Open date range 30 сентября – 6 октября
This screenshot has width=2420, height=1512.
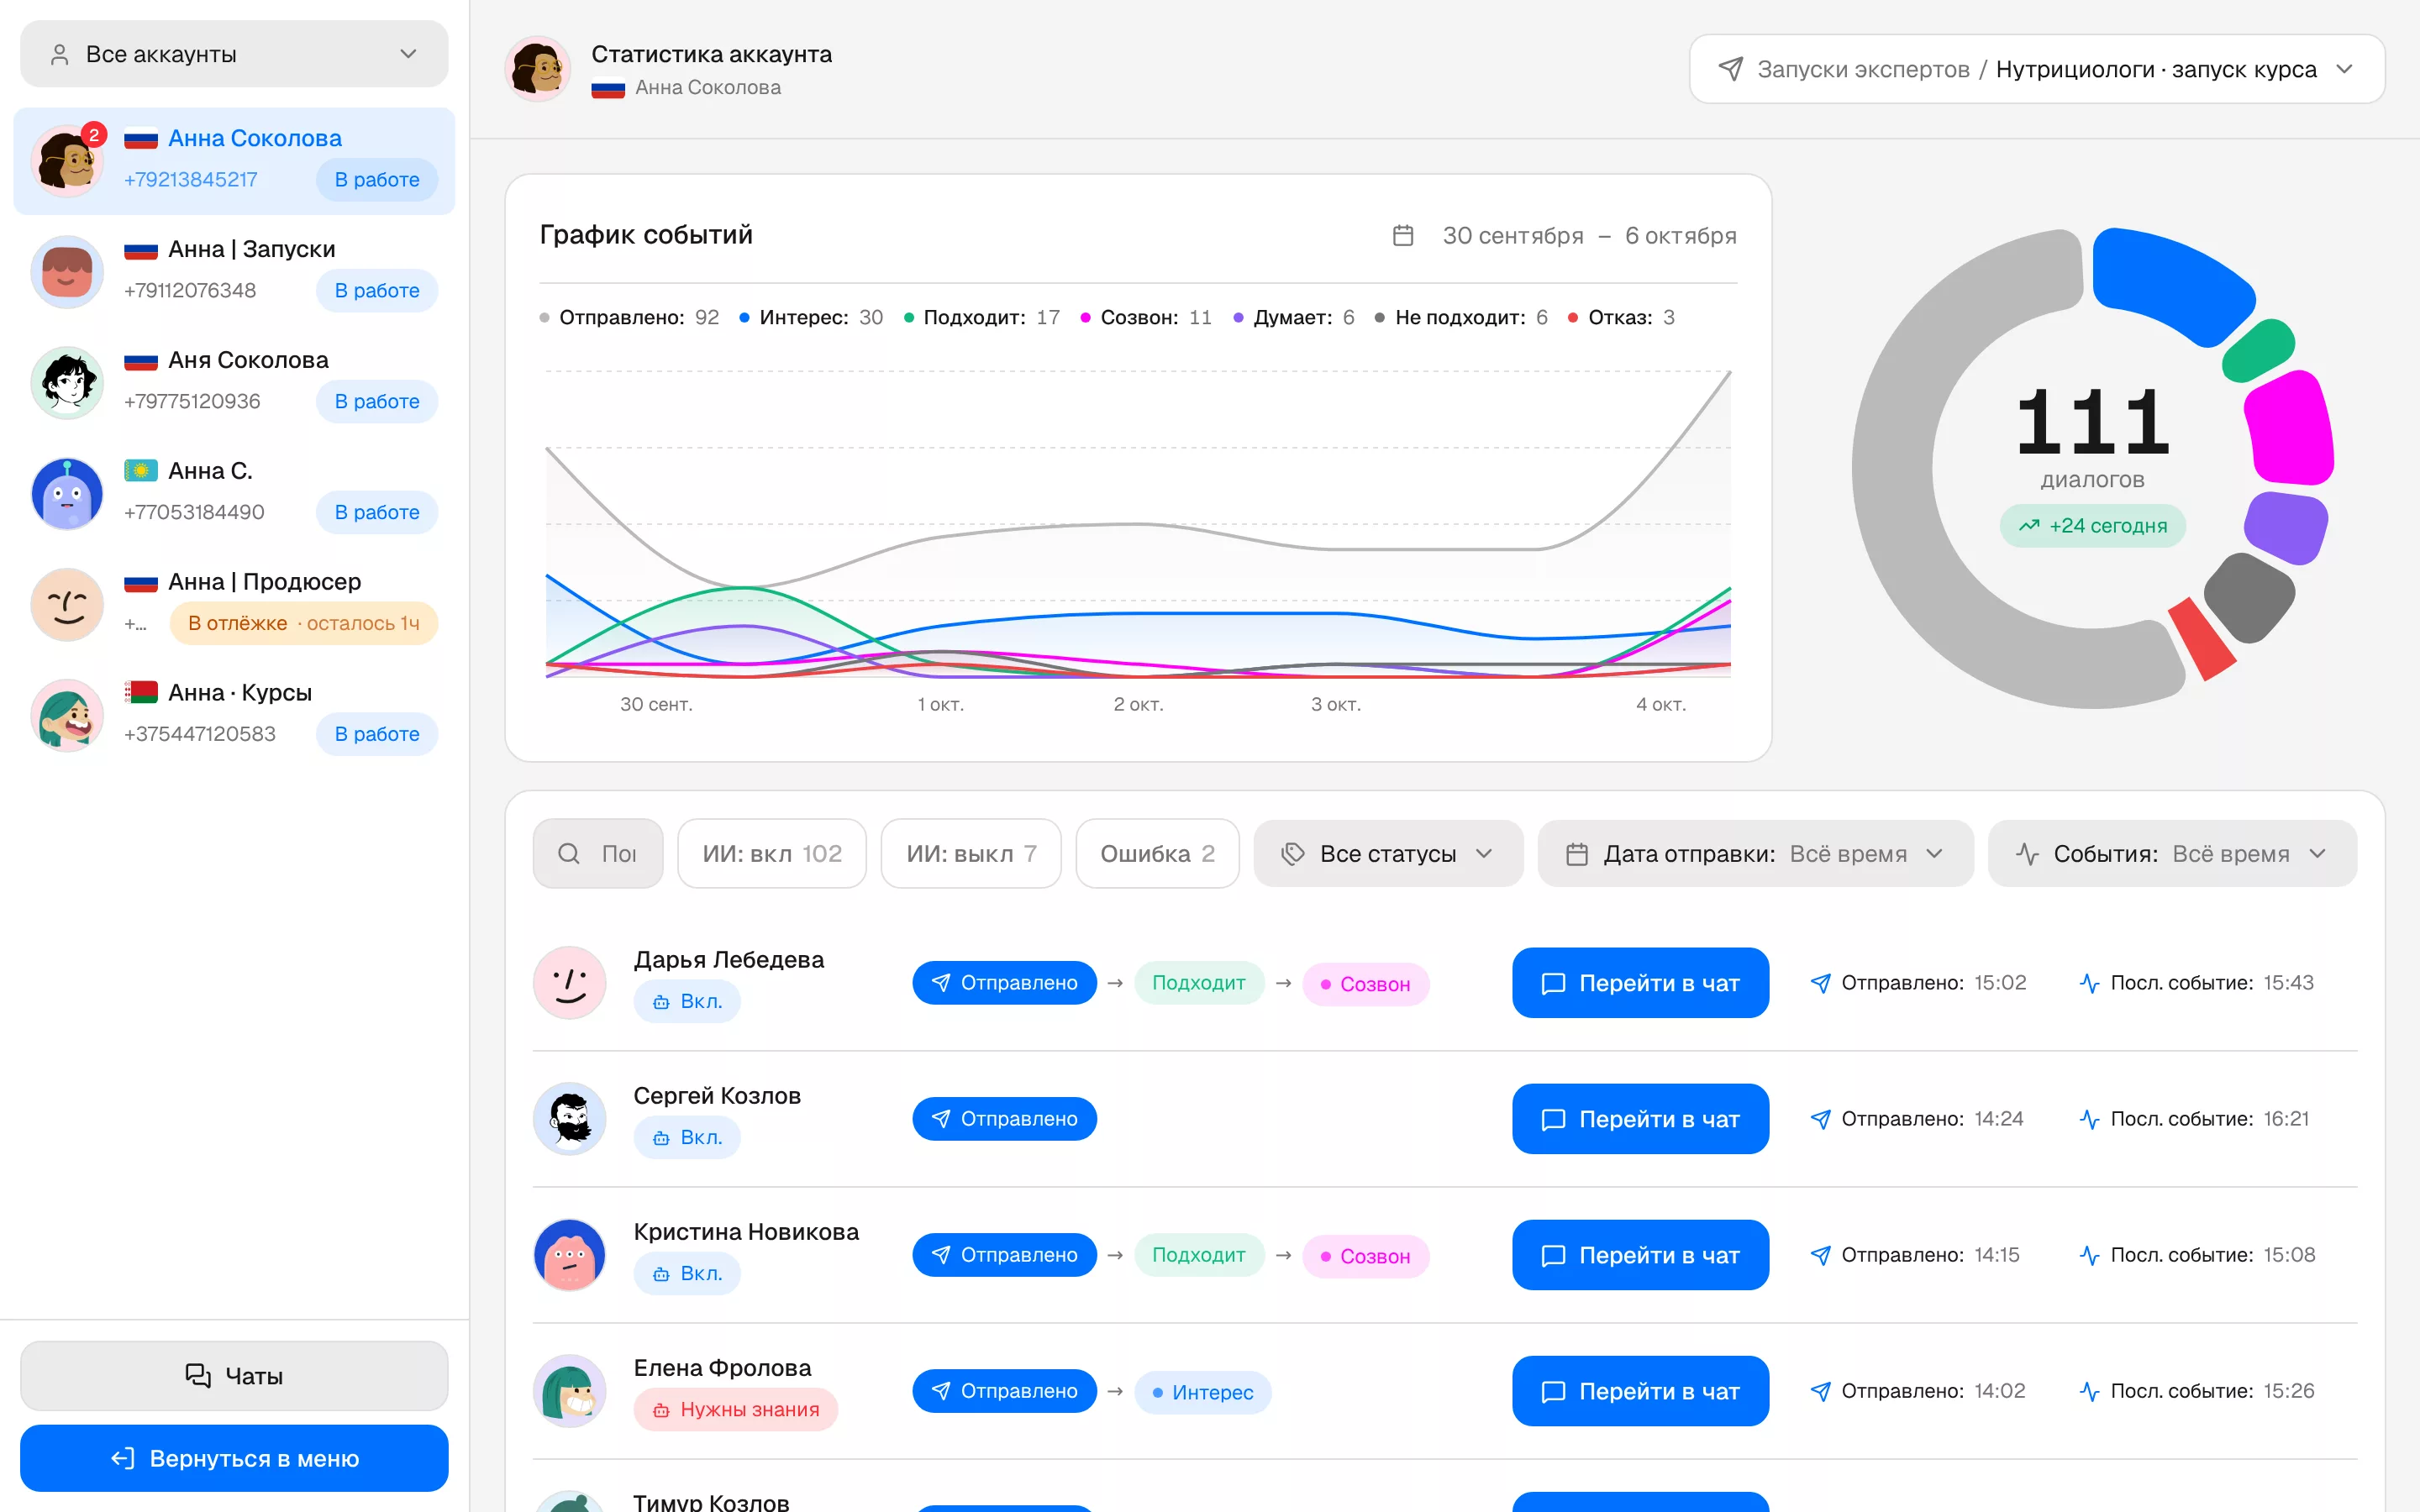pyautogui.click(x=1565, y=236)
